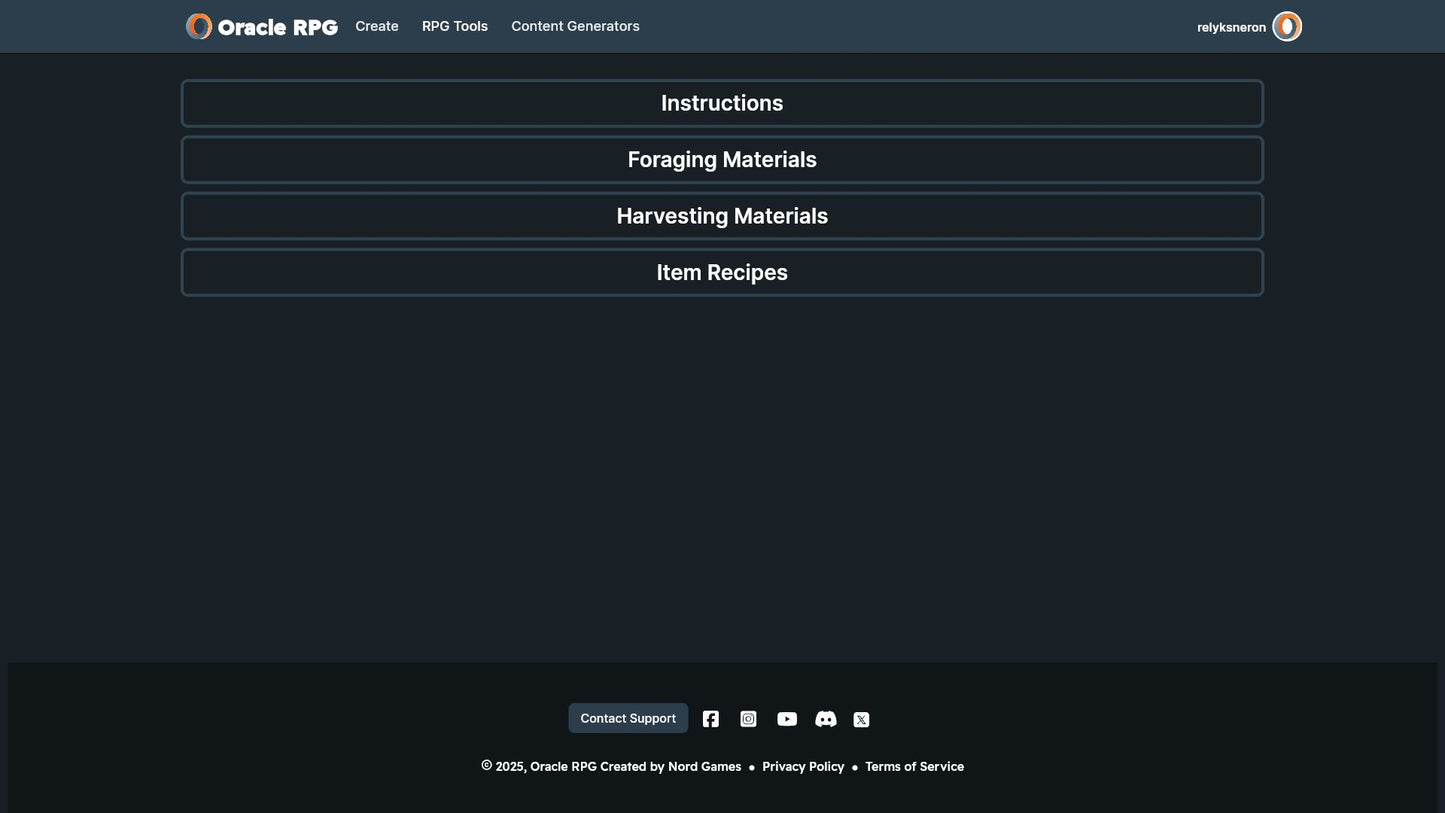Open the Privacy Policy link
This screenshot has height=813, width=1445.
[x=803, y=767]
